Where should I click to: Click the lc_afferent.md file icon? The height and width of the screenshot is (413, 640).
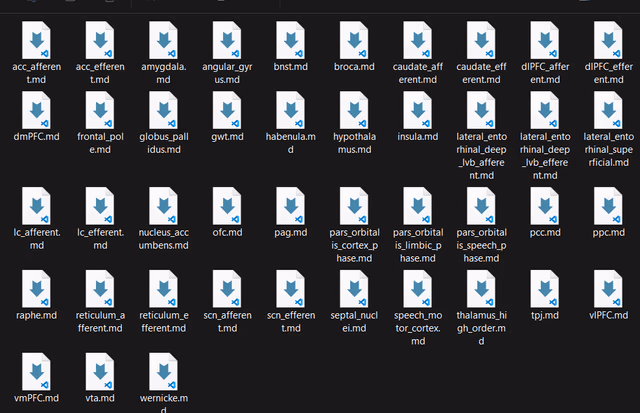coord(36,206)
